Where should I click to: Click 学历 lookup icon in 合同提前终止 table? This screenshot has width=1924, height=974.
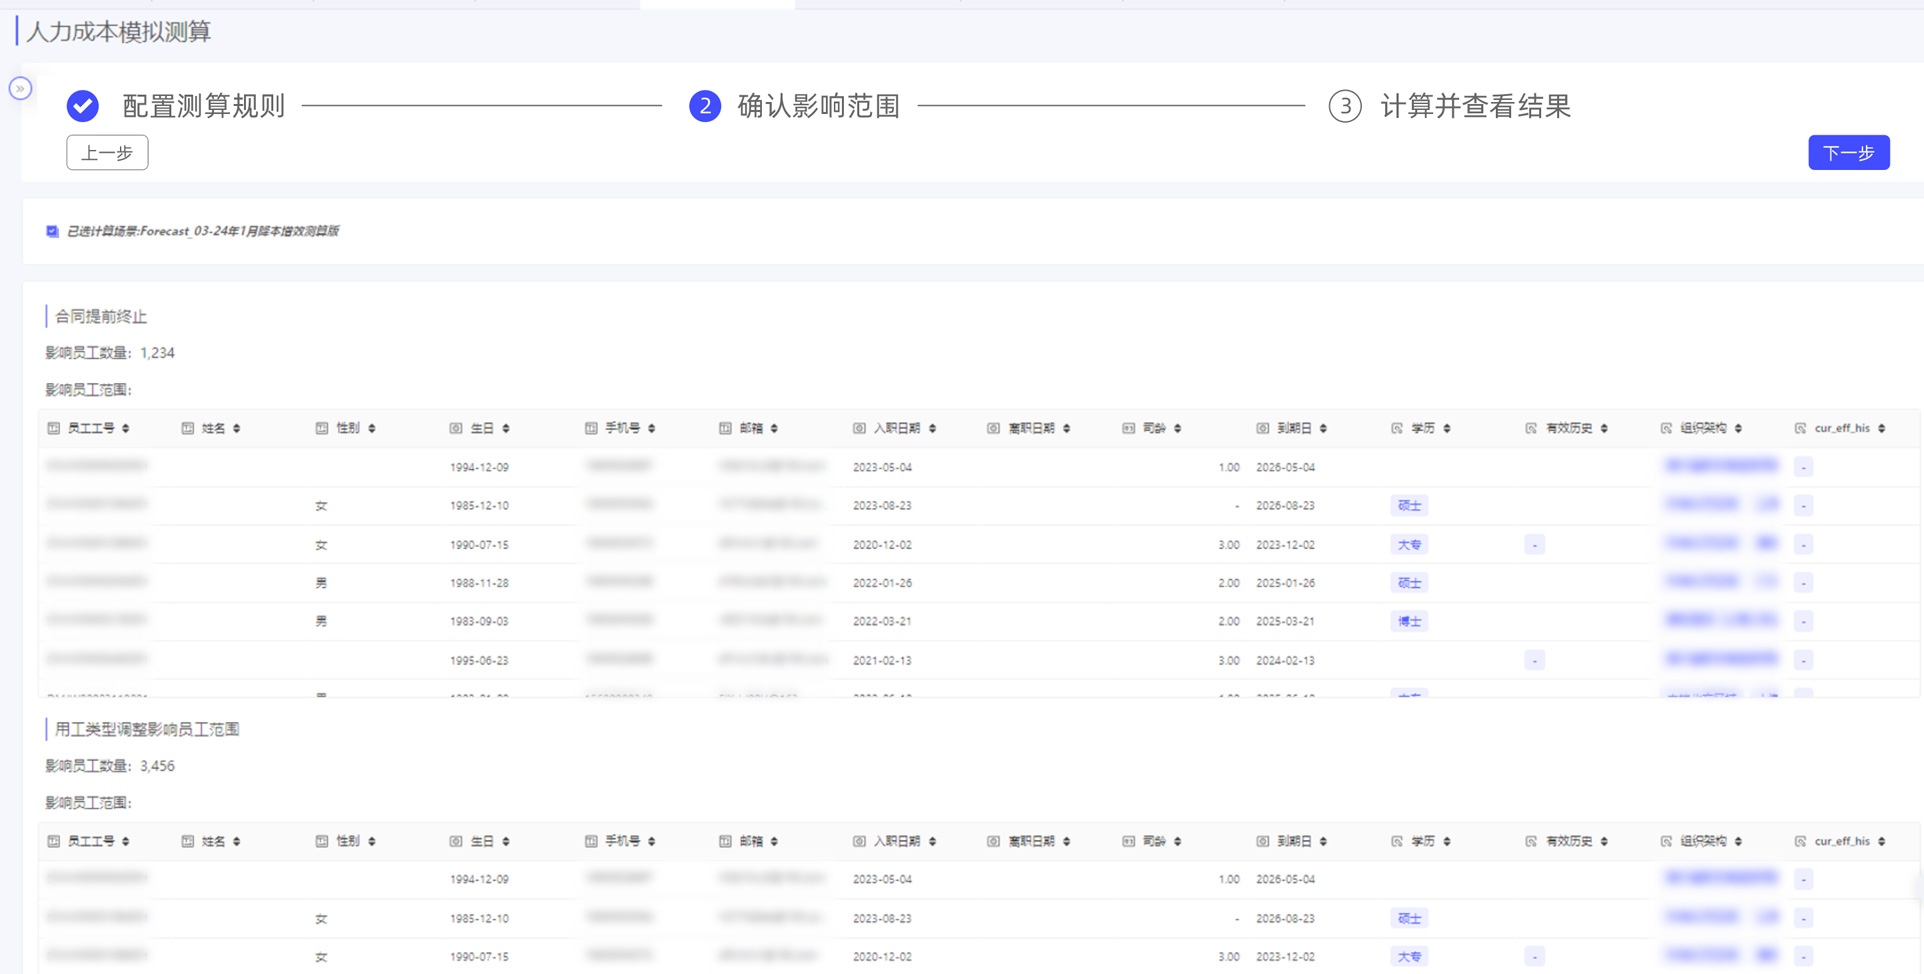1397,428
